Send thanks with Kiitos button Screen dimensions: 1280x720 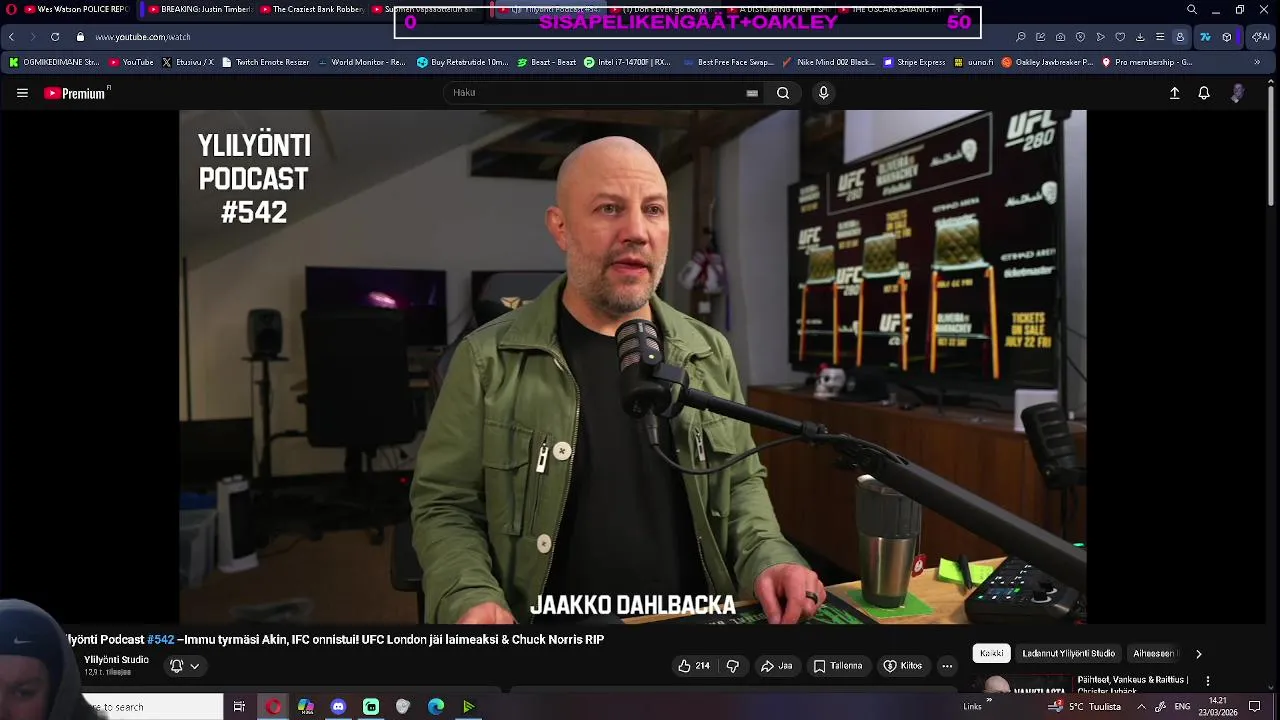click(x=903, y=666)
